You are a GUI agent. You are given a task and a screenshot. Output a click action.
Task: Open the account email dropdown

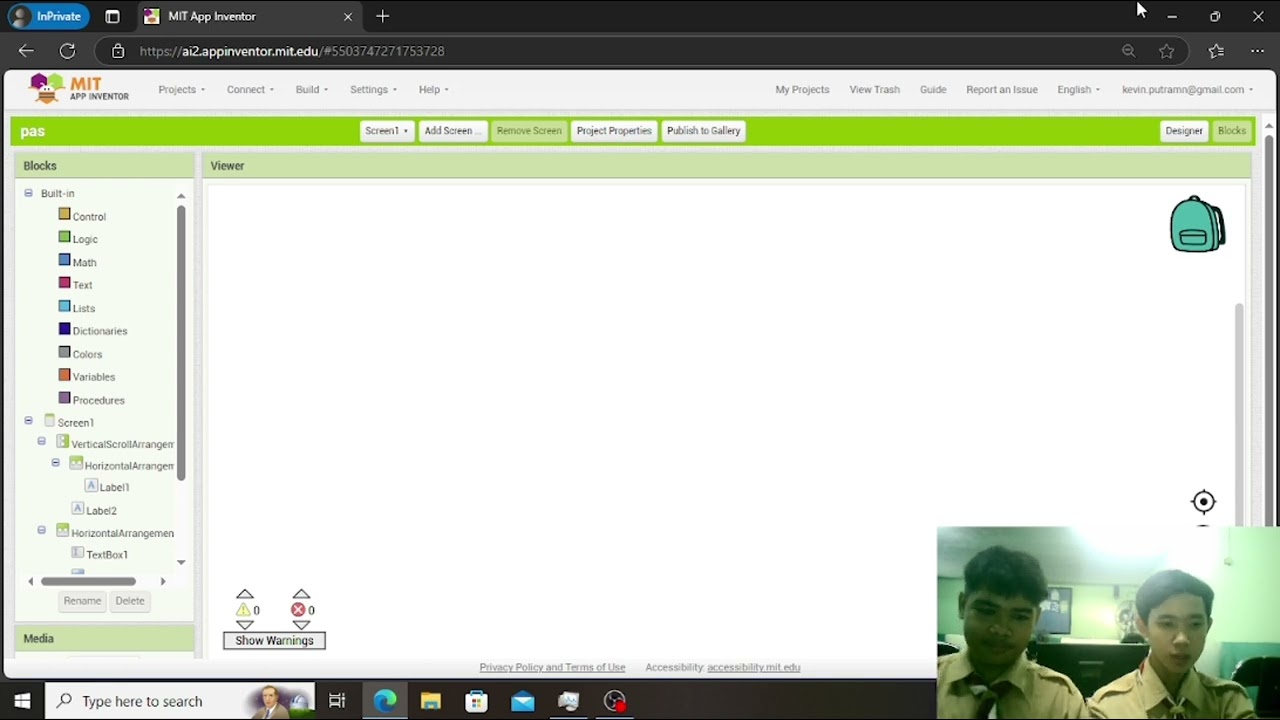click(1187, 89)
